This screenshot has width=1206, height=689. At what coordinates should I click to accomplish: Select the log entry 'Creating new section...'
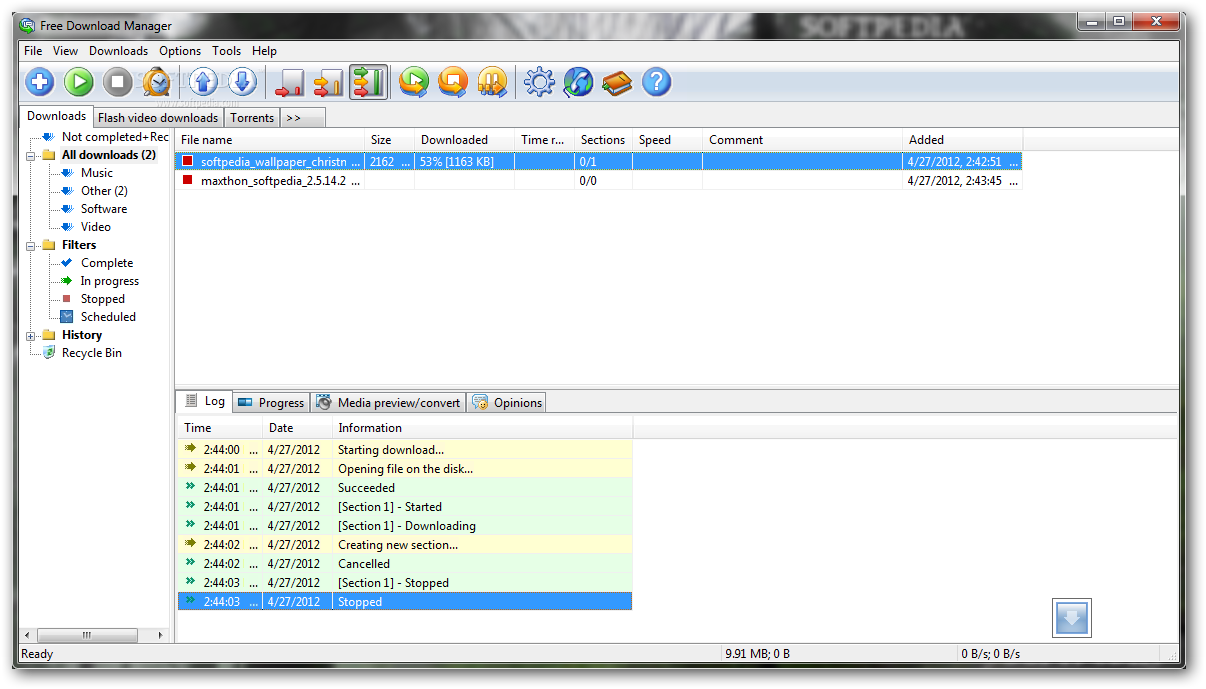[x=405, y=545]
